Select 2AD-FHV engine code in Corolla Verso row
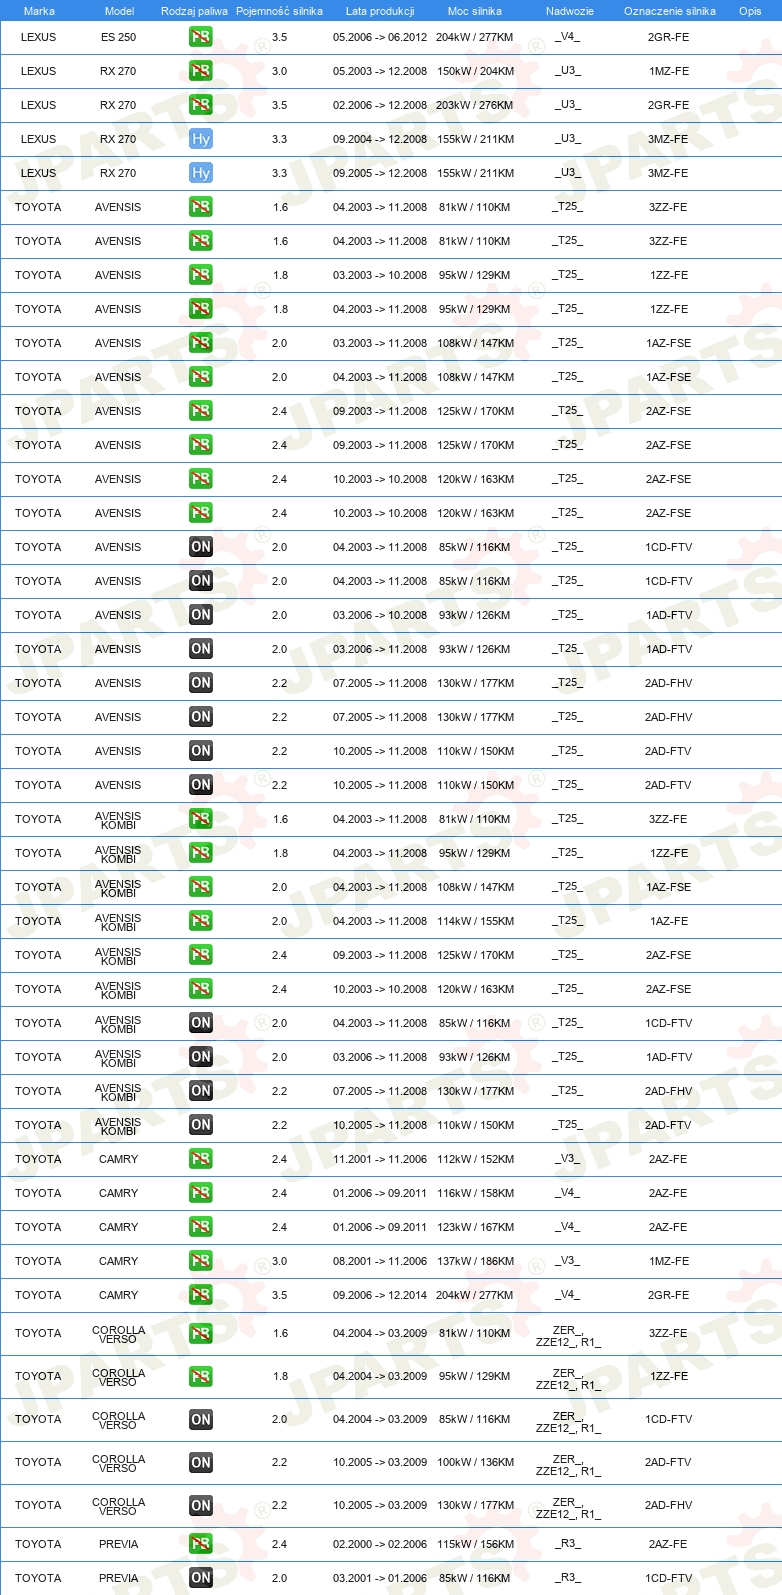 click(x=668, y=1505)
